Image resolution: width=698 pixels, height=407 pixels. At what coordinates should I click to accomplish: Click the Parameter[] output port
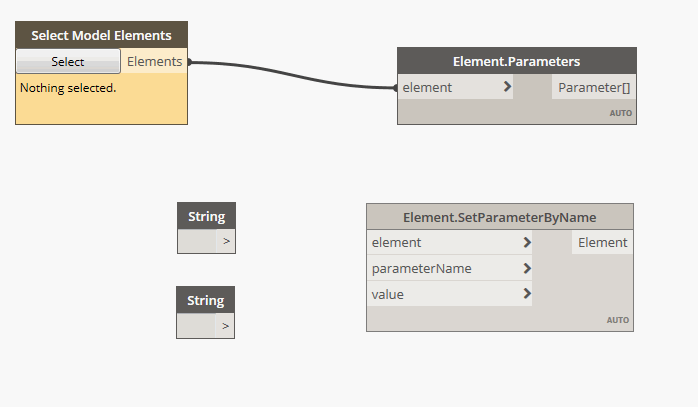(x=593, y=87)
